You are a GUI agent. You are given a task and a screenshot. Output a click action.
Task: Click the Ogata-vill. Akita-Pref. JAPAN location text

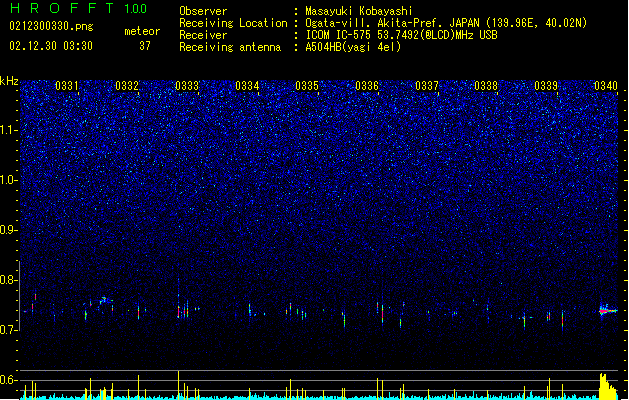click(x=446, y=23)
